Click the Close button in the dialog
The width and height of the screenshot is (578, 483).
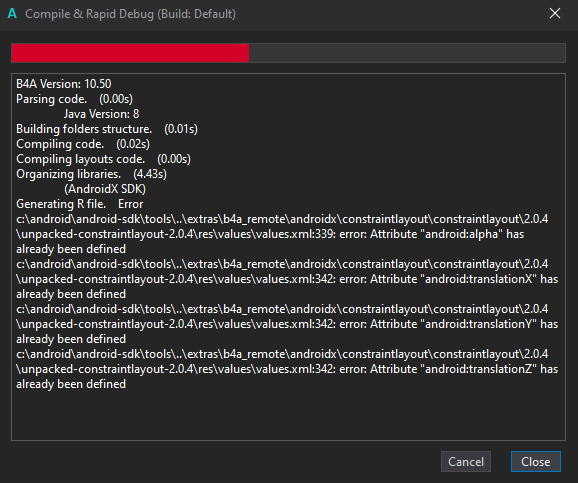click(536, 462)
